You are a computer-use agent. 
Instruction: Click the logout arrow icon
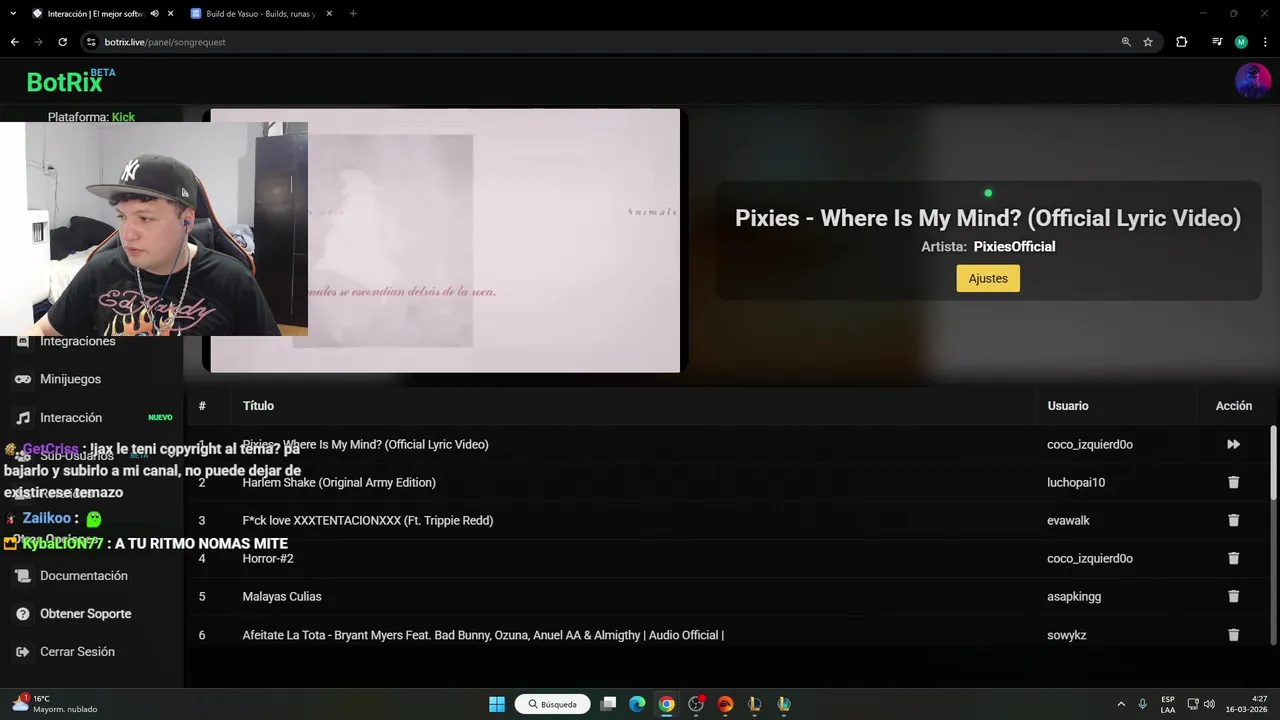22,652
